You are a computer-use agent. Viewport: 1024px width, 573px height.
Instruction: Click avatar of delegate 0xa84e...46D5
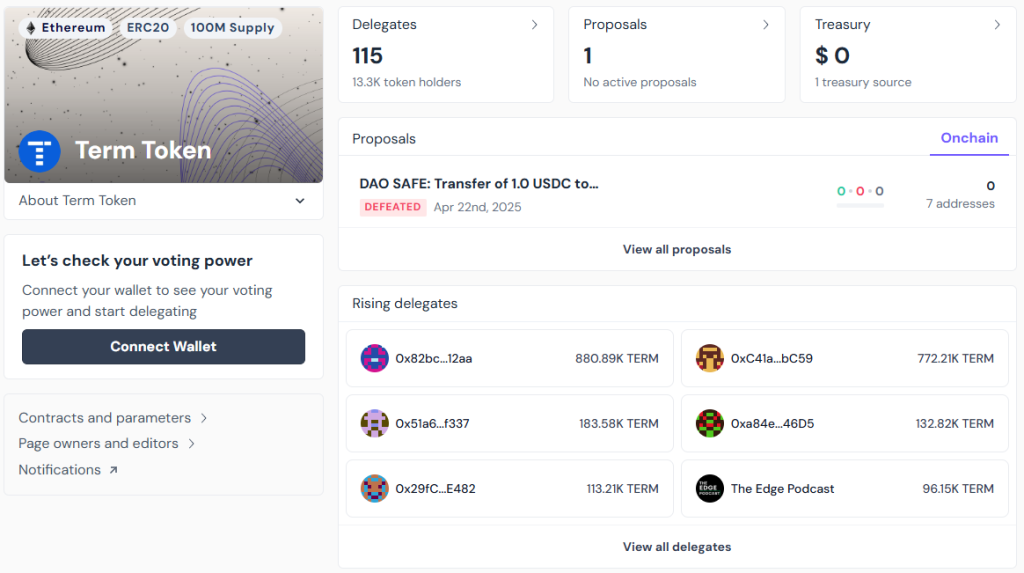click(709, 423)
